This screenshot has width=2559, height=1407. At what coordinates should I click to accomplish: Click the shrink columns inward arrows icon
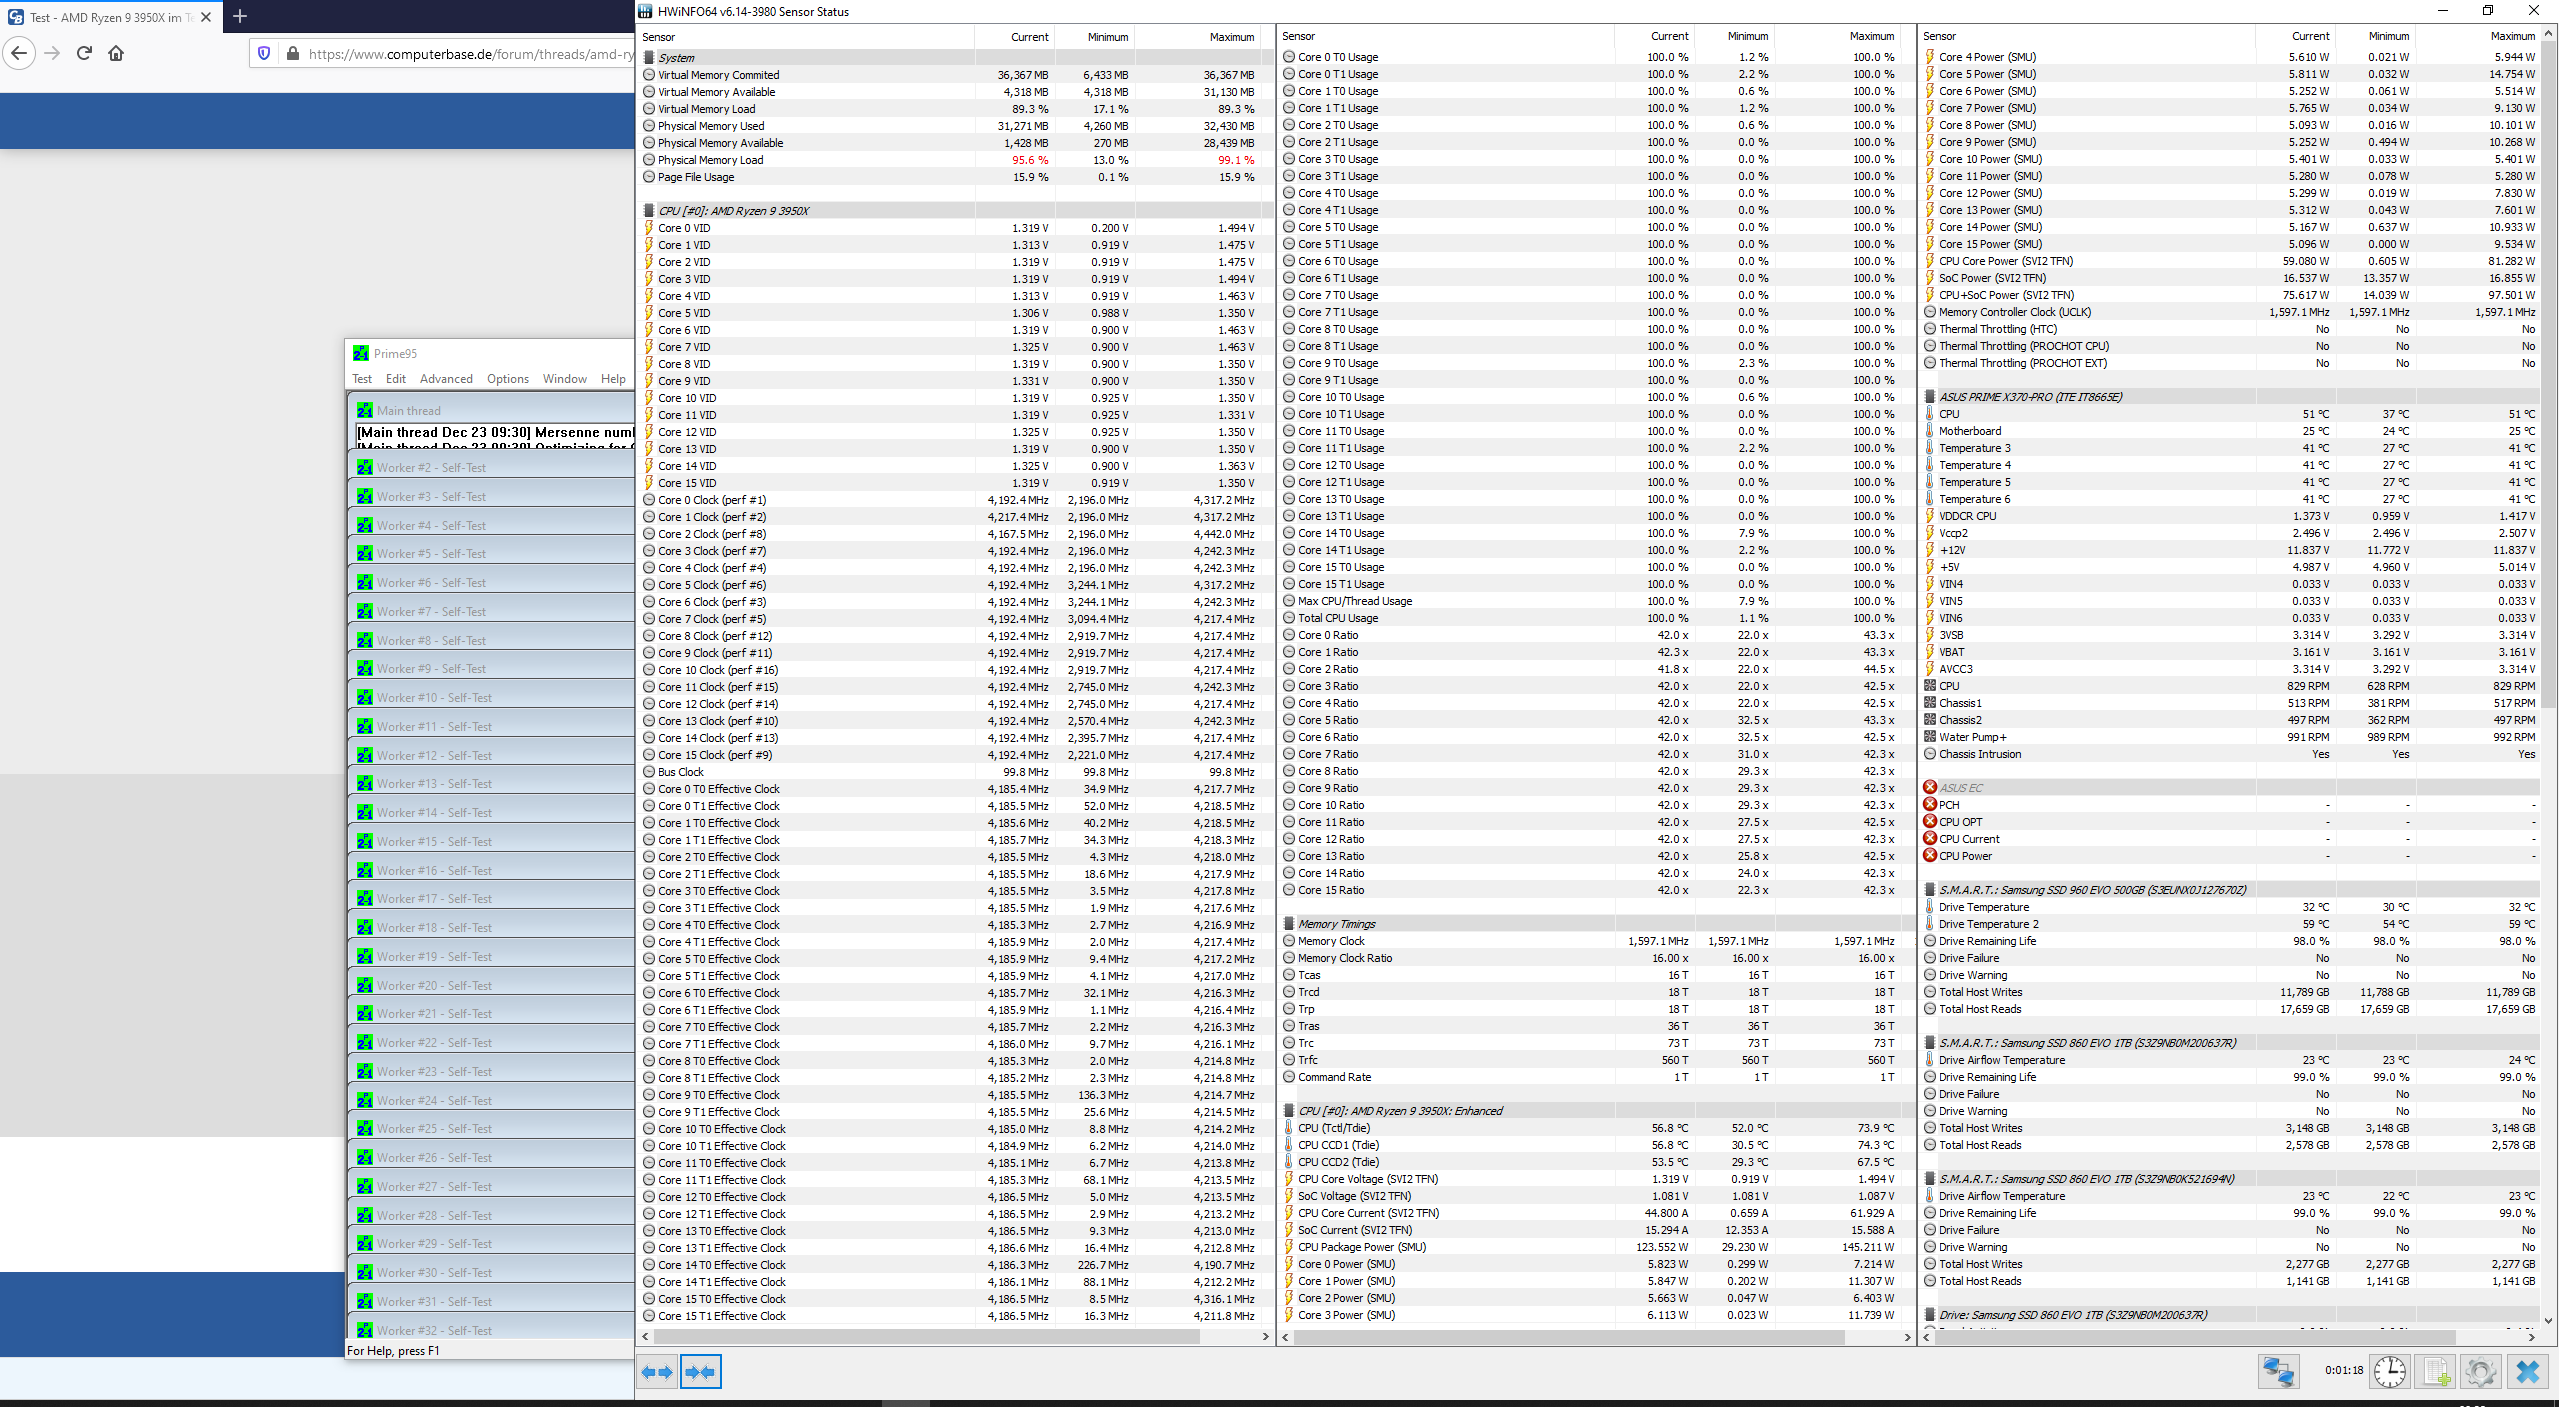(700, 1372)
